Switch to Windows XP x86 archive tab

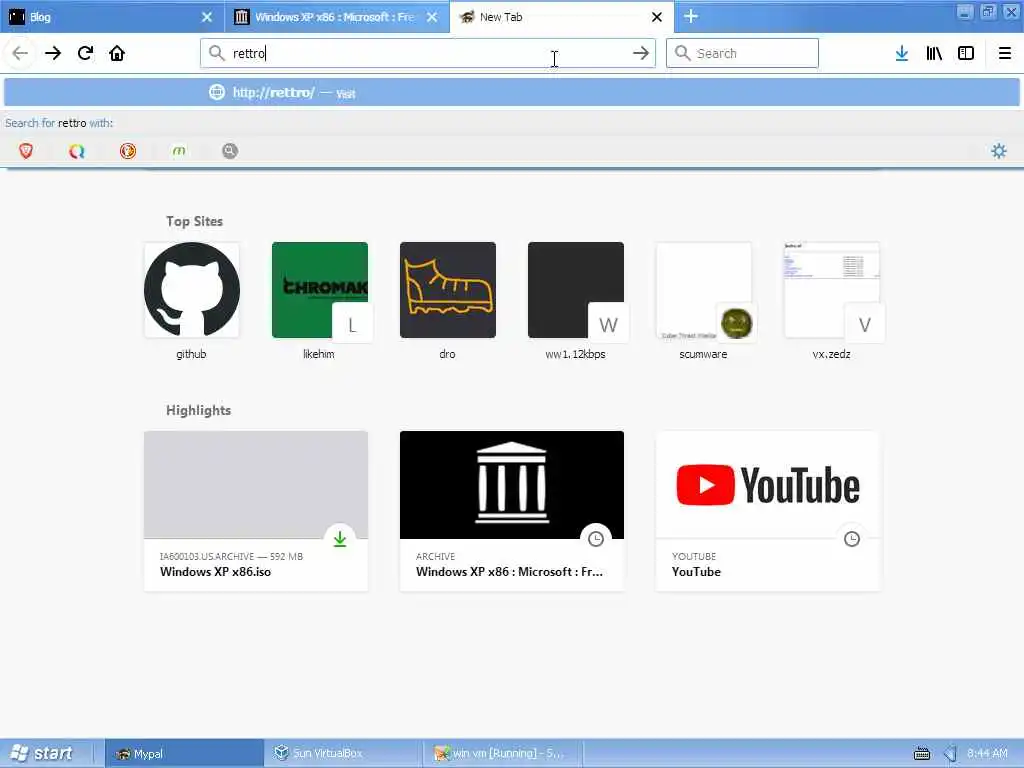(337, 17)
